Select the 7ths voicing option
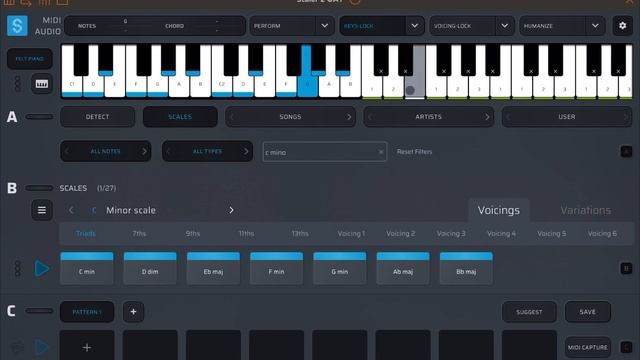This screenshot has width=640, height=360. click(139, 233)
